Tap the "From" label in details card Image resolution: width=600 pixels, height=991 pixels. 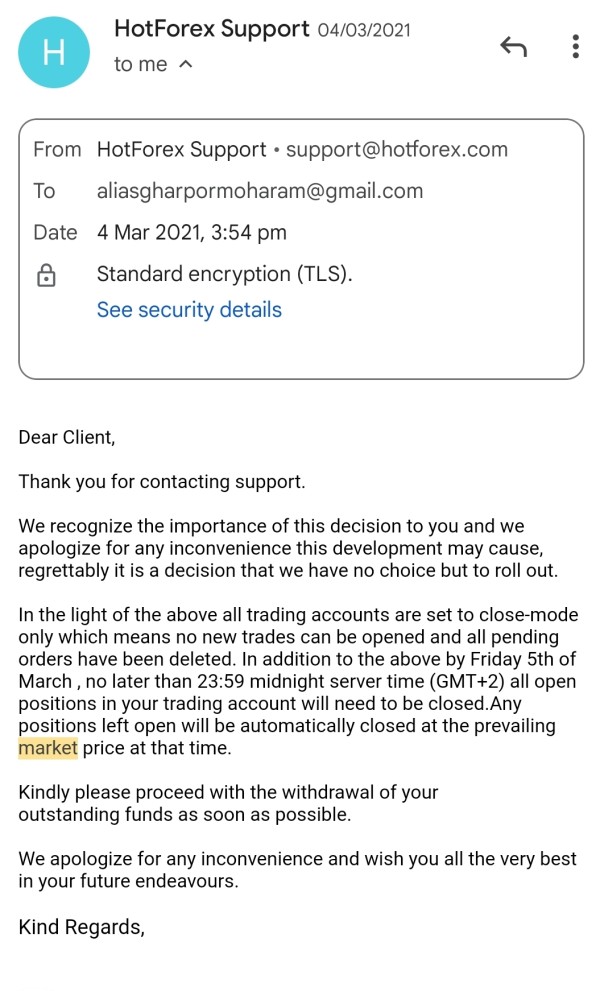coord(57,150)
